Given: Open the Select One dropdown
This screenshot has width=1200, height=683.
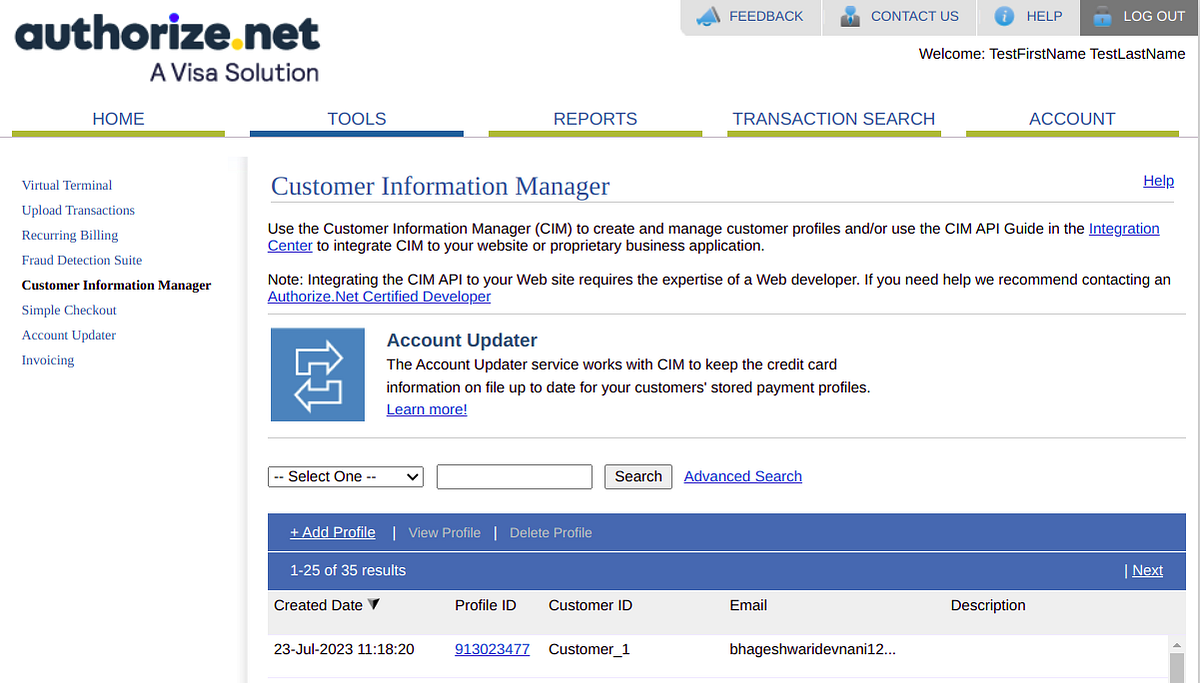Looking at the screenshot, I should pyautogui.click(x=345, y=476).
